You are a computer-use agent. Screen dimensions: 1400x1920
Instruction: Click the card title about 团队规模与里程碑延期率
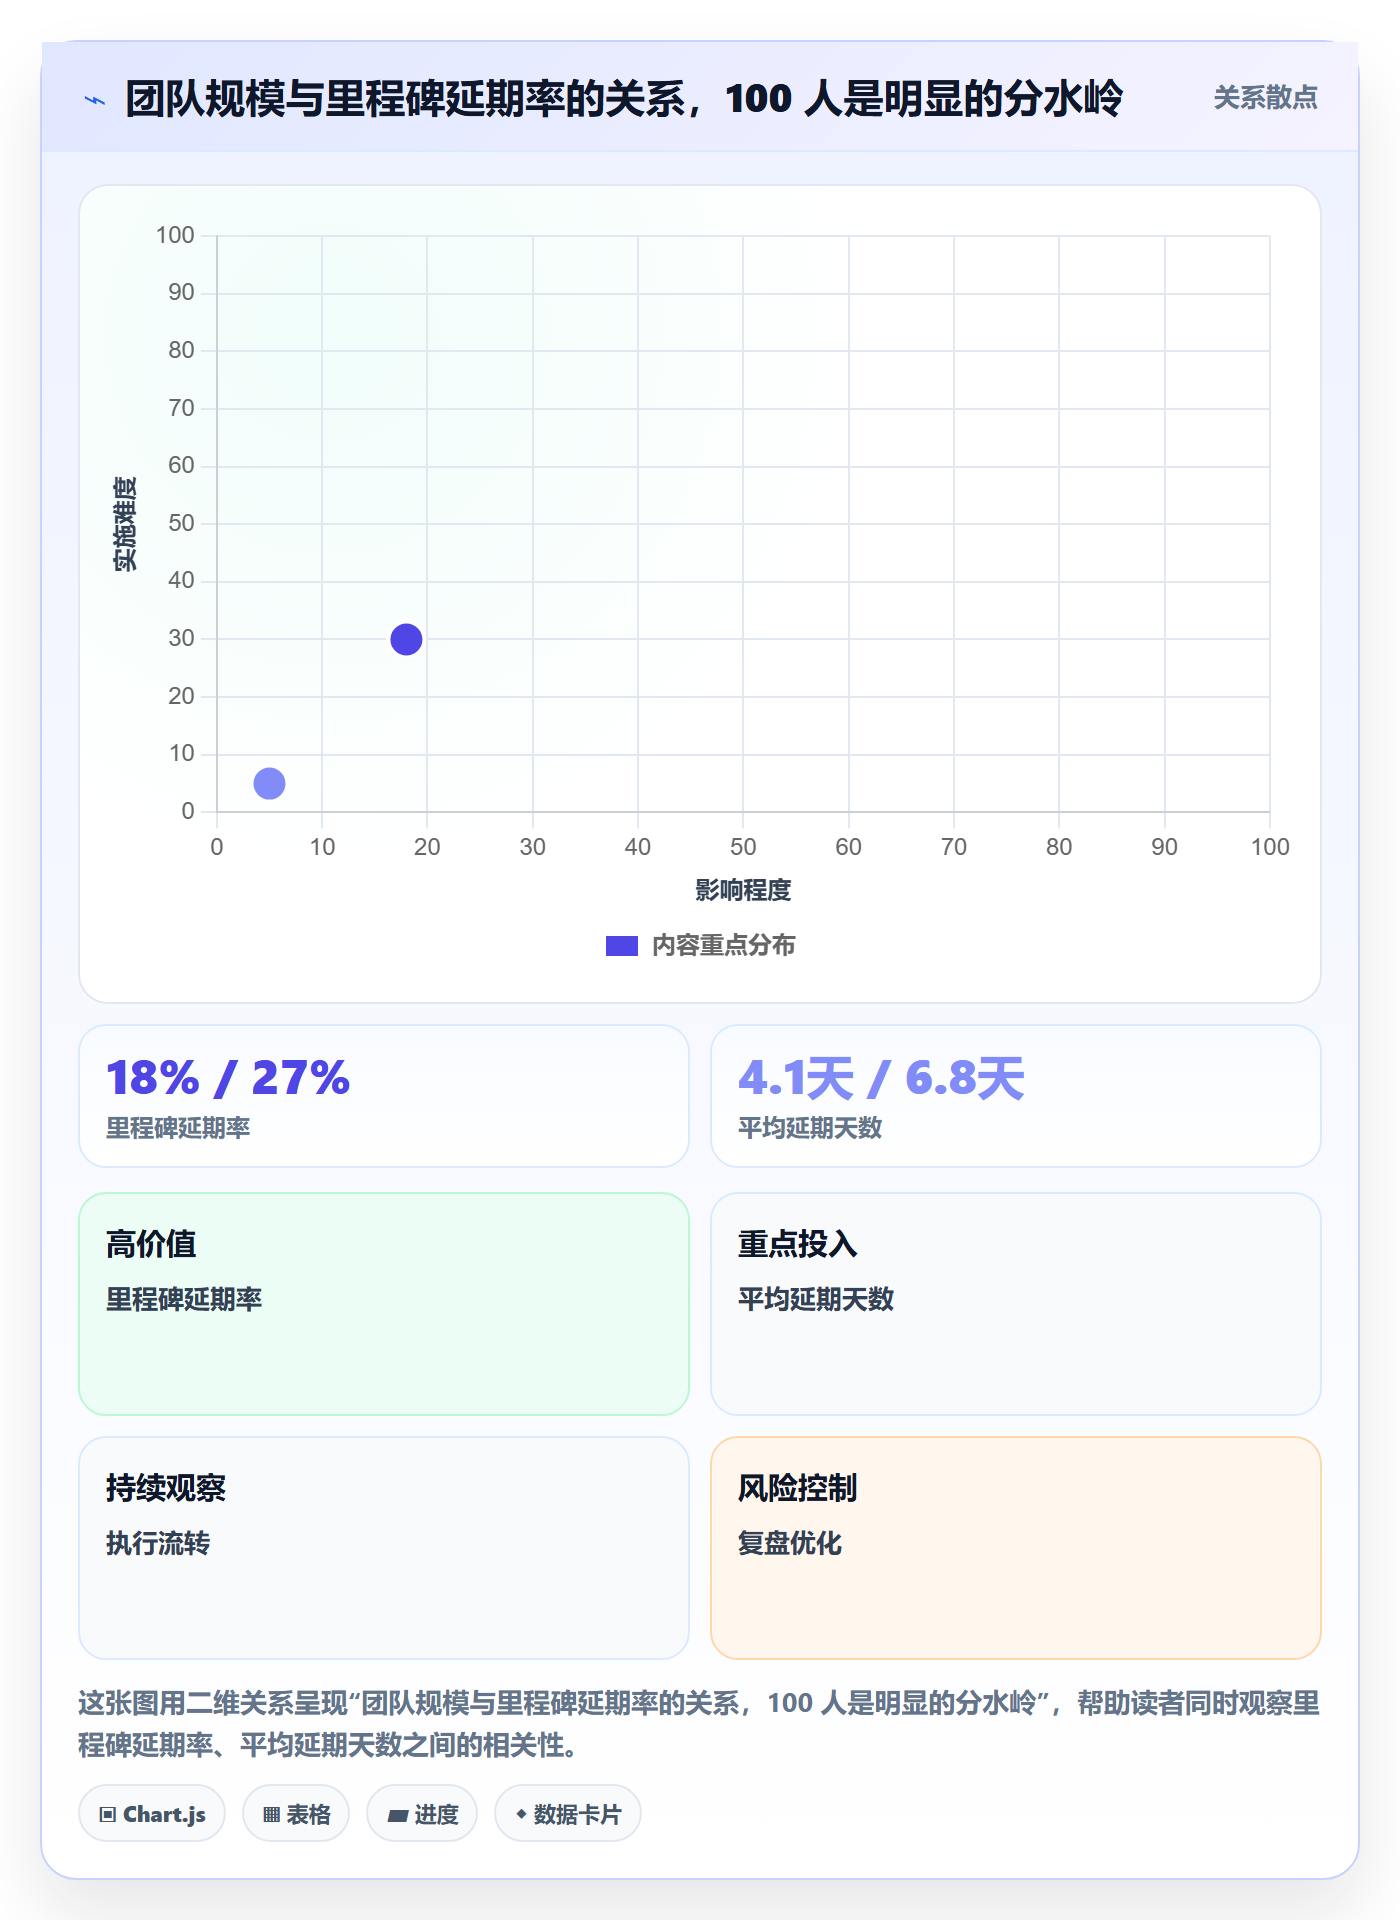pos(624,99)
